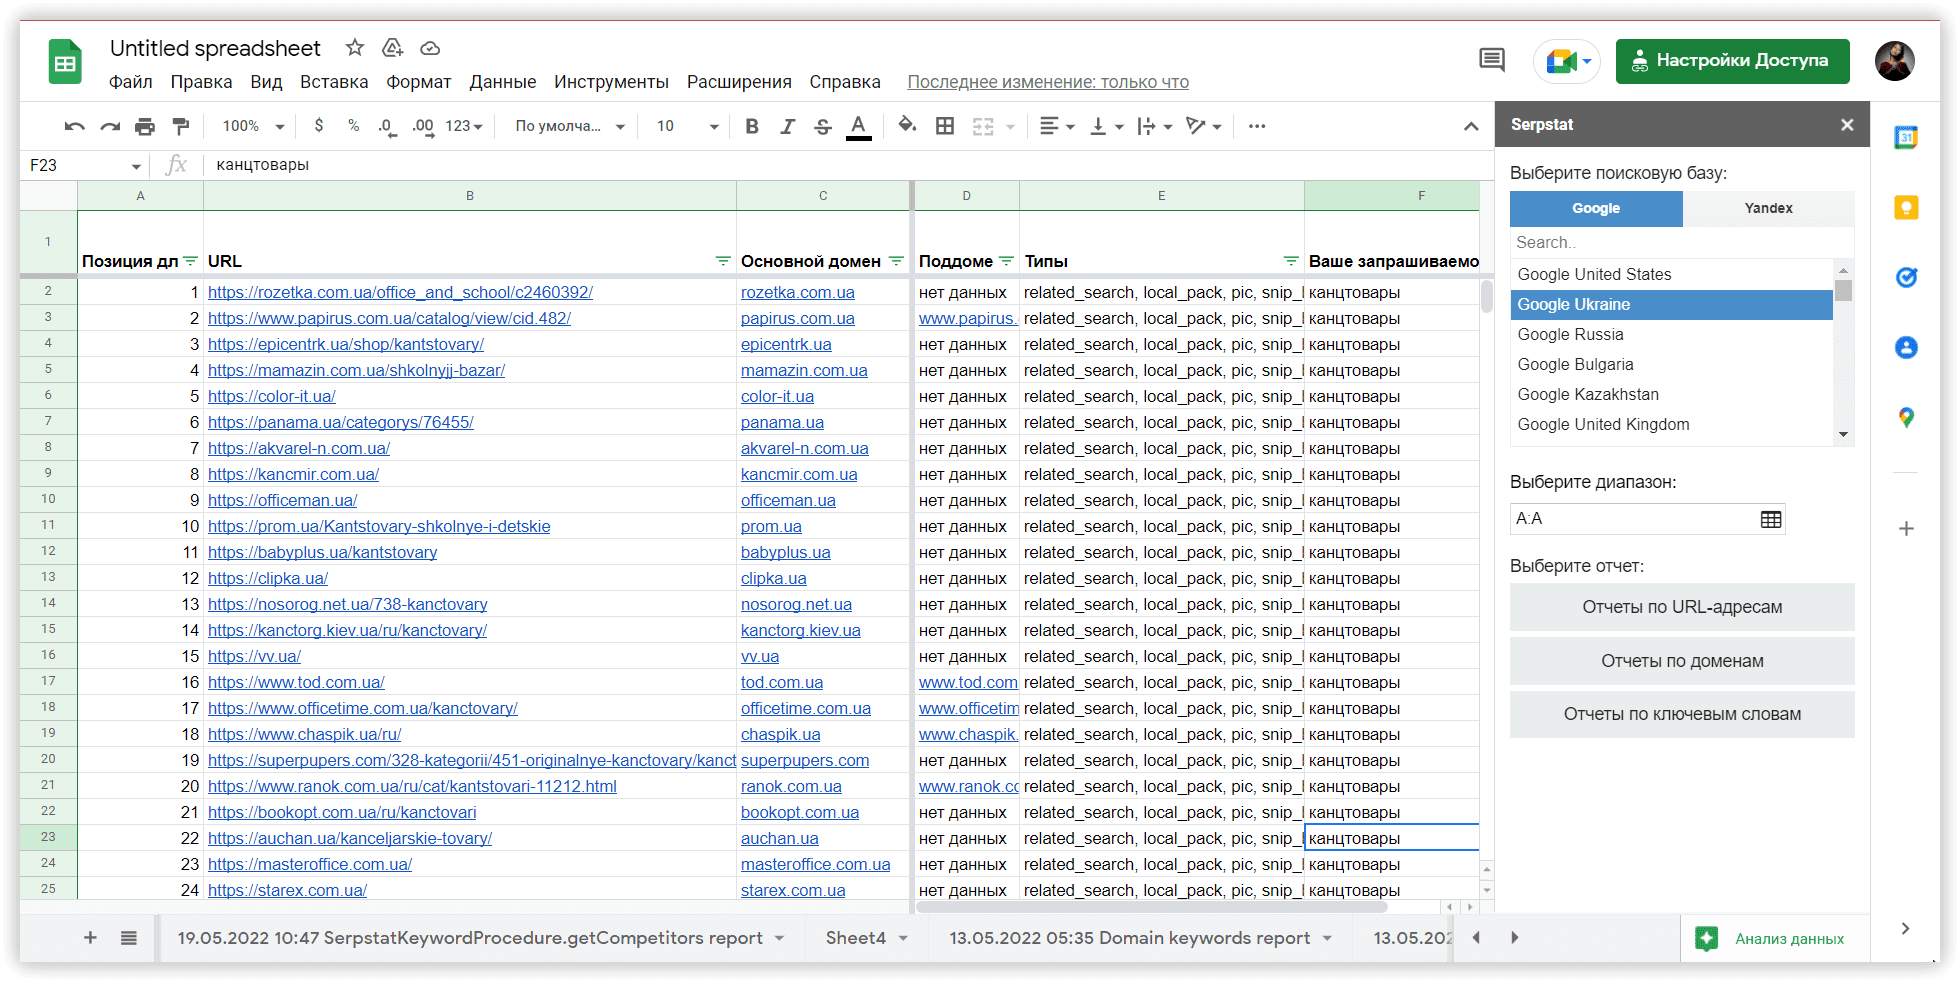Click the redo arrow icon
Screen dimensions: 1960x982
point(110,126)
